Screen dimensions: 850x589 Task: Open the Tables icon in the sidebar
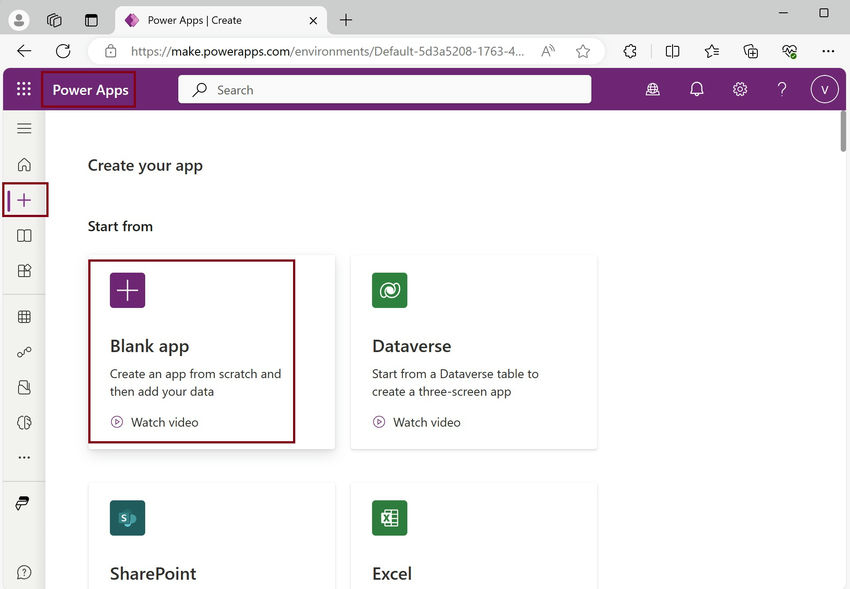tap(24, 316)
